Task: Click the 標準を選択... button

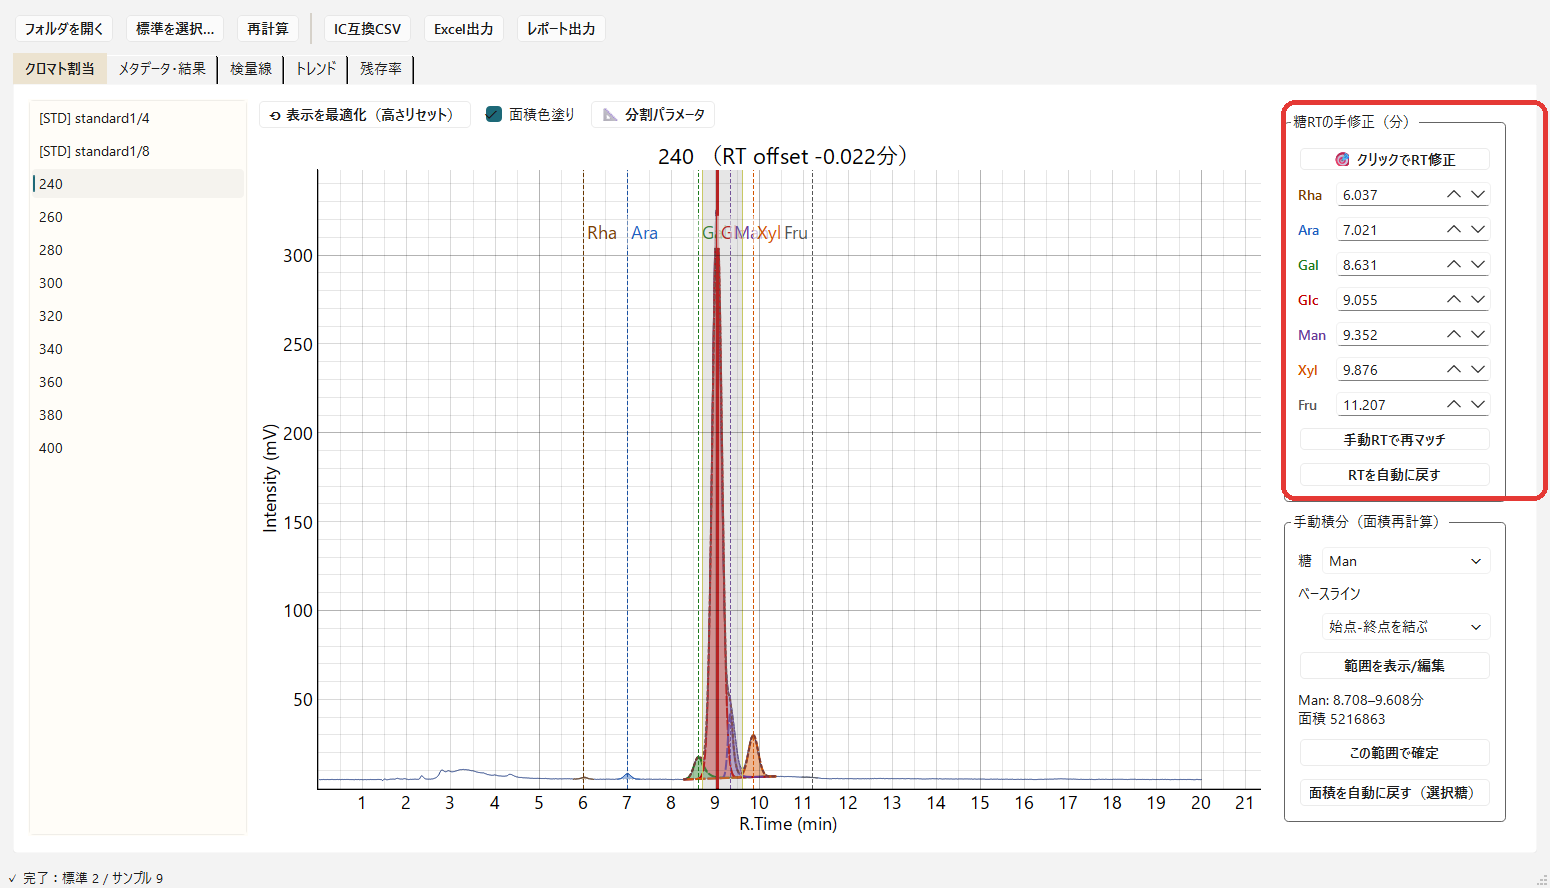Action: pos(175,29)
